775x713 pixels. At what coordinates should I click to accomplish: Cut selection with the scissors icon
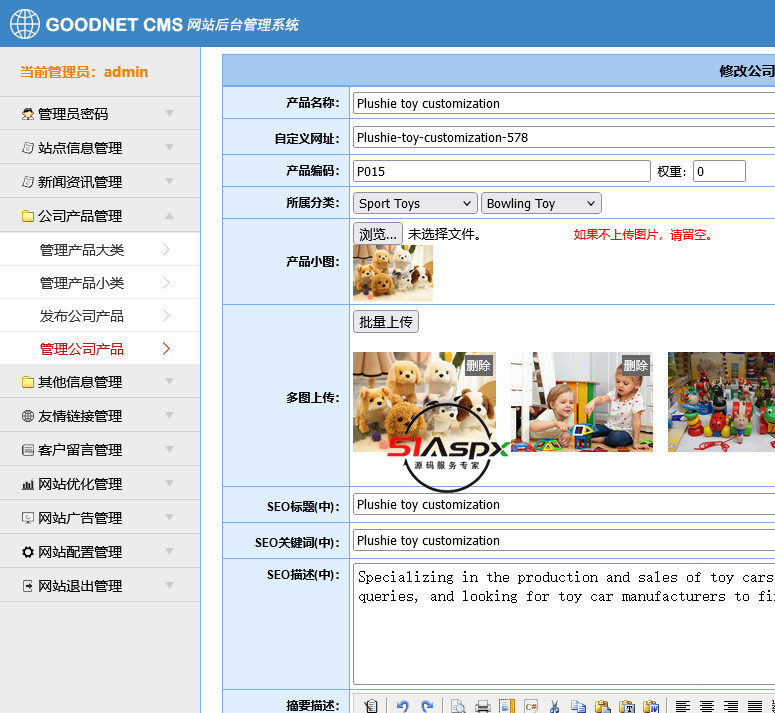click(x=555, y=706)
